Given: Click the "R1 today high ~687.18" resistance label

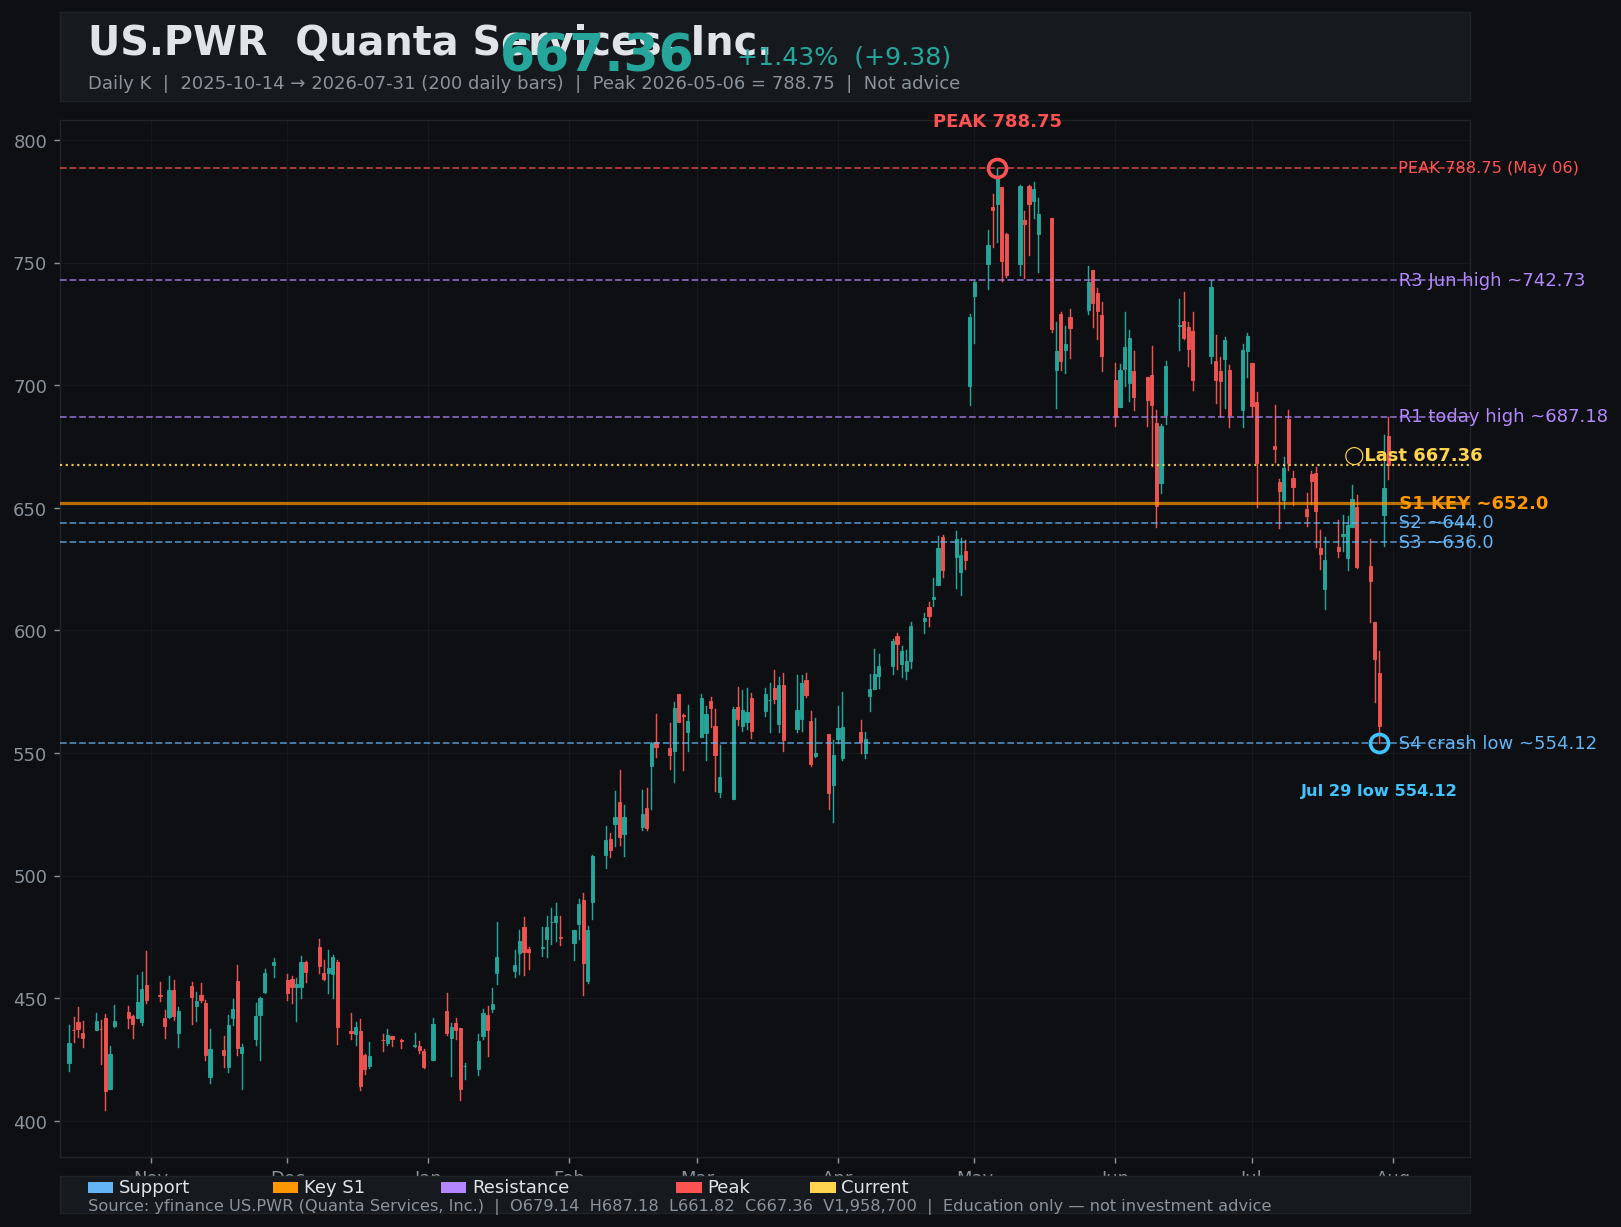Looking at the screenshot, I should pyautogui.click(x=1503, y=416).
